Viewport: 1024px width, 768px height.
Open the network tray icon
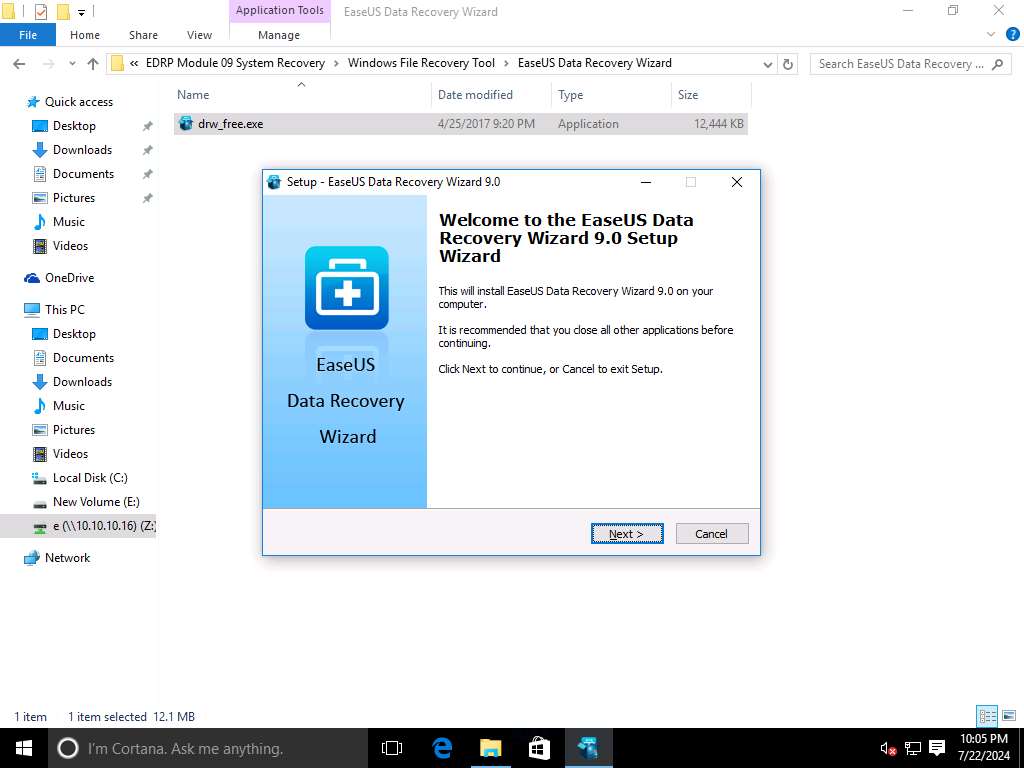coord(912,748)
